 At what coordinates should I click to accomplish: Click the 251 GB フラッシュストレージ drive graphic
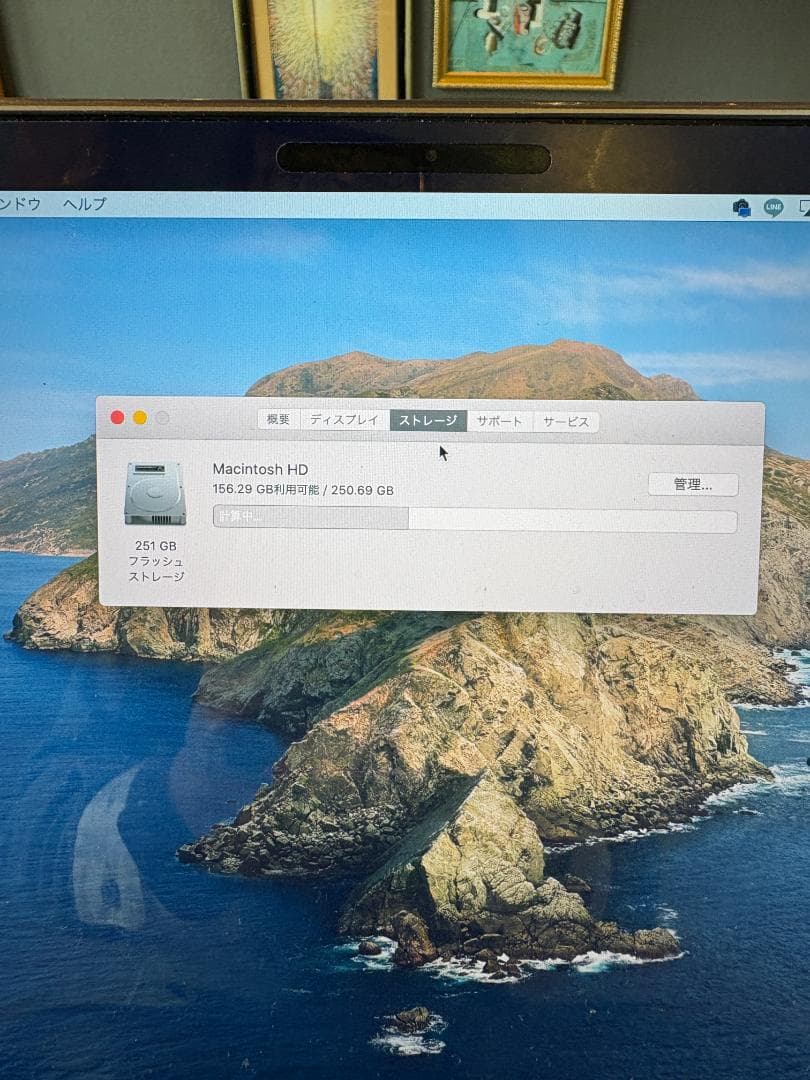point(153,495)
